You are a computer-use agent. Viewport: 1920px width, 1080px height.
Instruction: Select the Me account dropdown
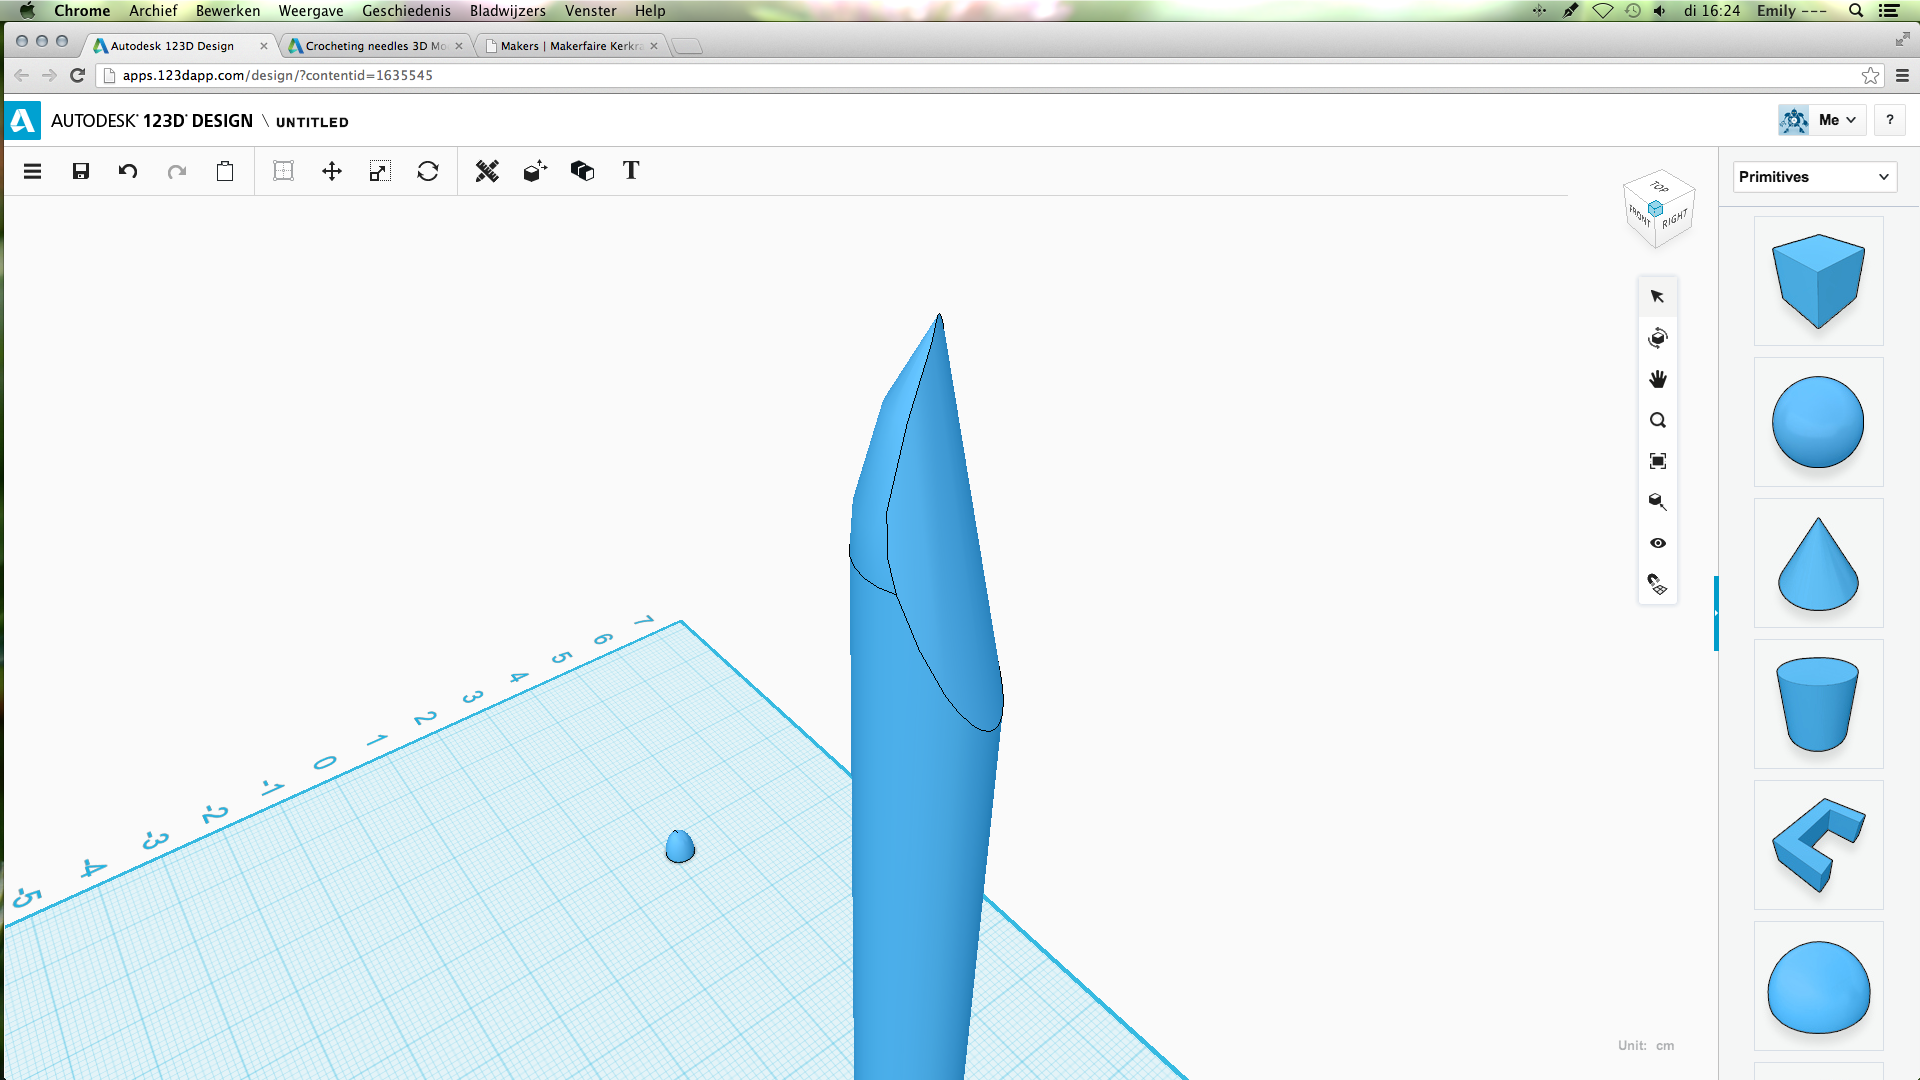(x=1837, y=120)
